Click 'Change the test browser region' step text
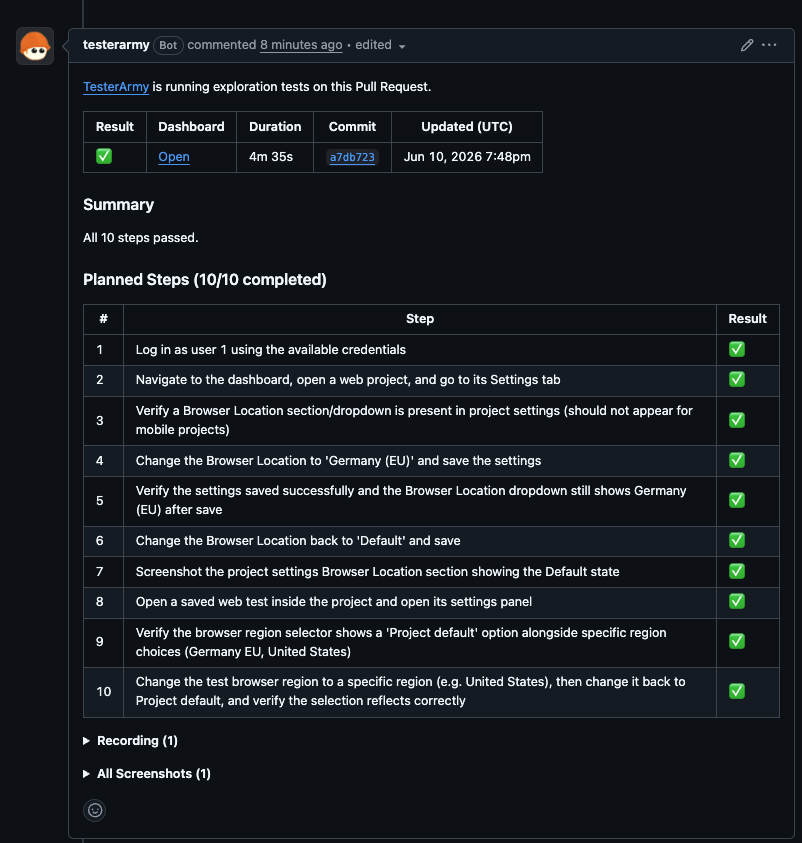802x843 pixels. pyautogui.click(x=411, y=691)
